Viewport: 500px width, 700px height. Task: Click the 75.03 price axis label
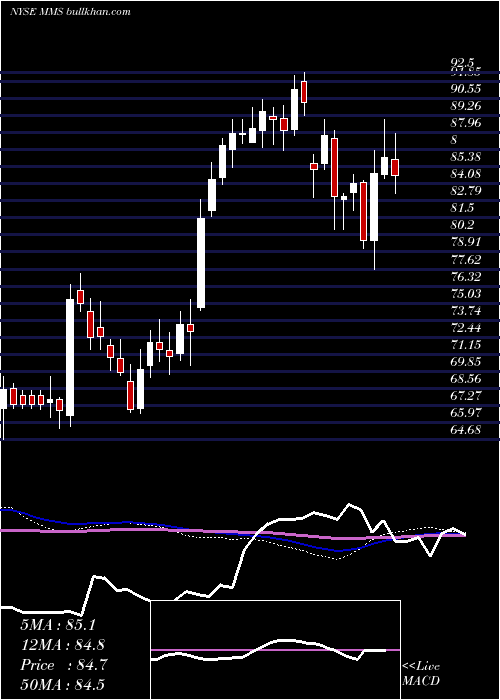point(466,293)
